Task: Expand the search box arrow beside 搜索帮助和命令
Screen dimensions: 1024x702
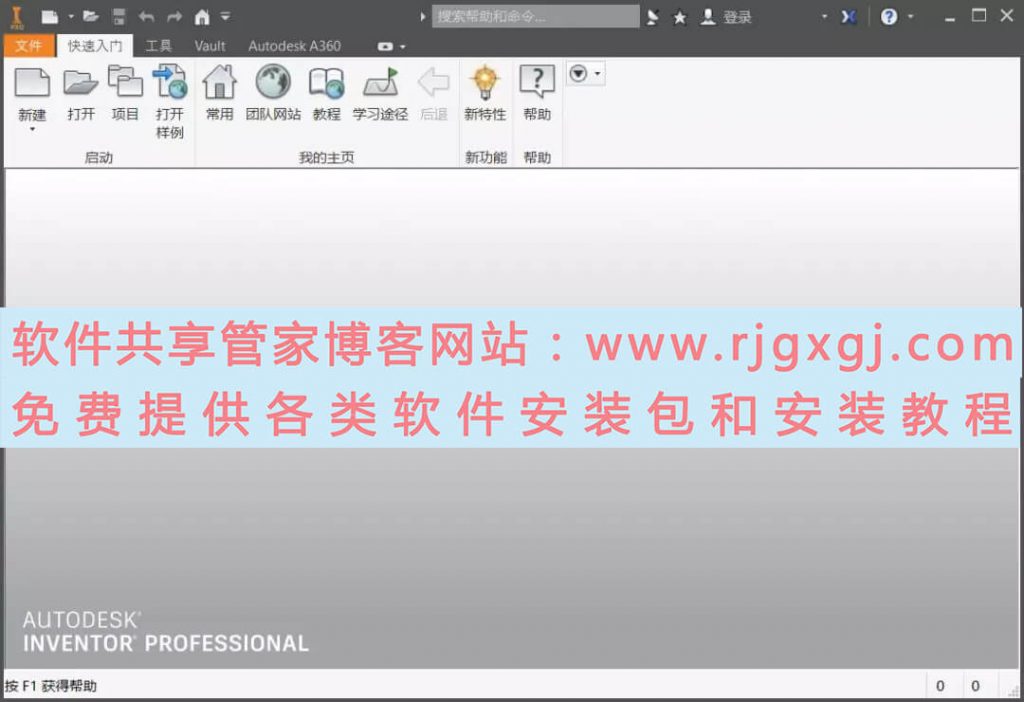Action: [423, 17]
